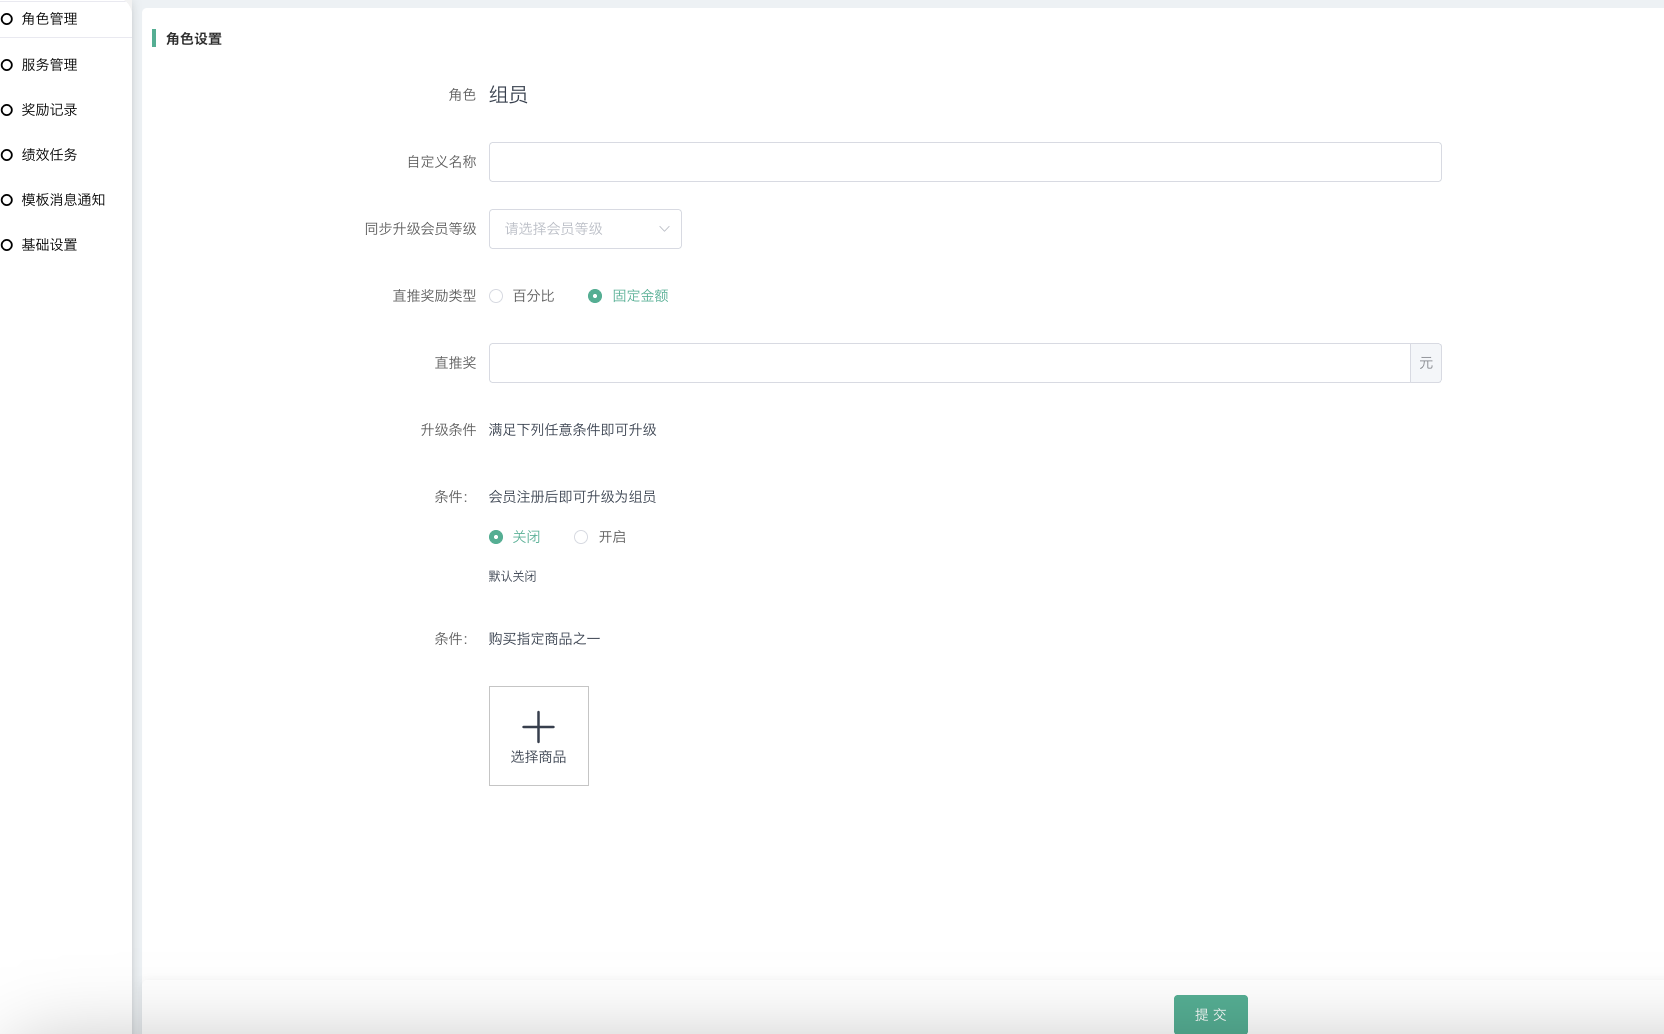1664x1034 pixels.
Task: Choose 关闭 for register upgrade condition
Action: tap(496, 537)
